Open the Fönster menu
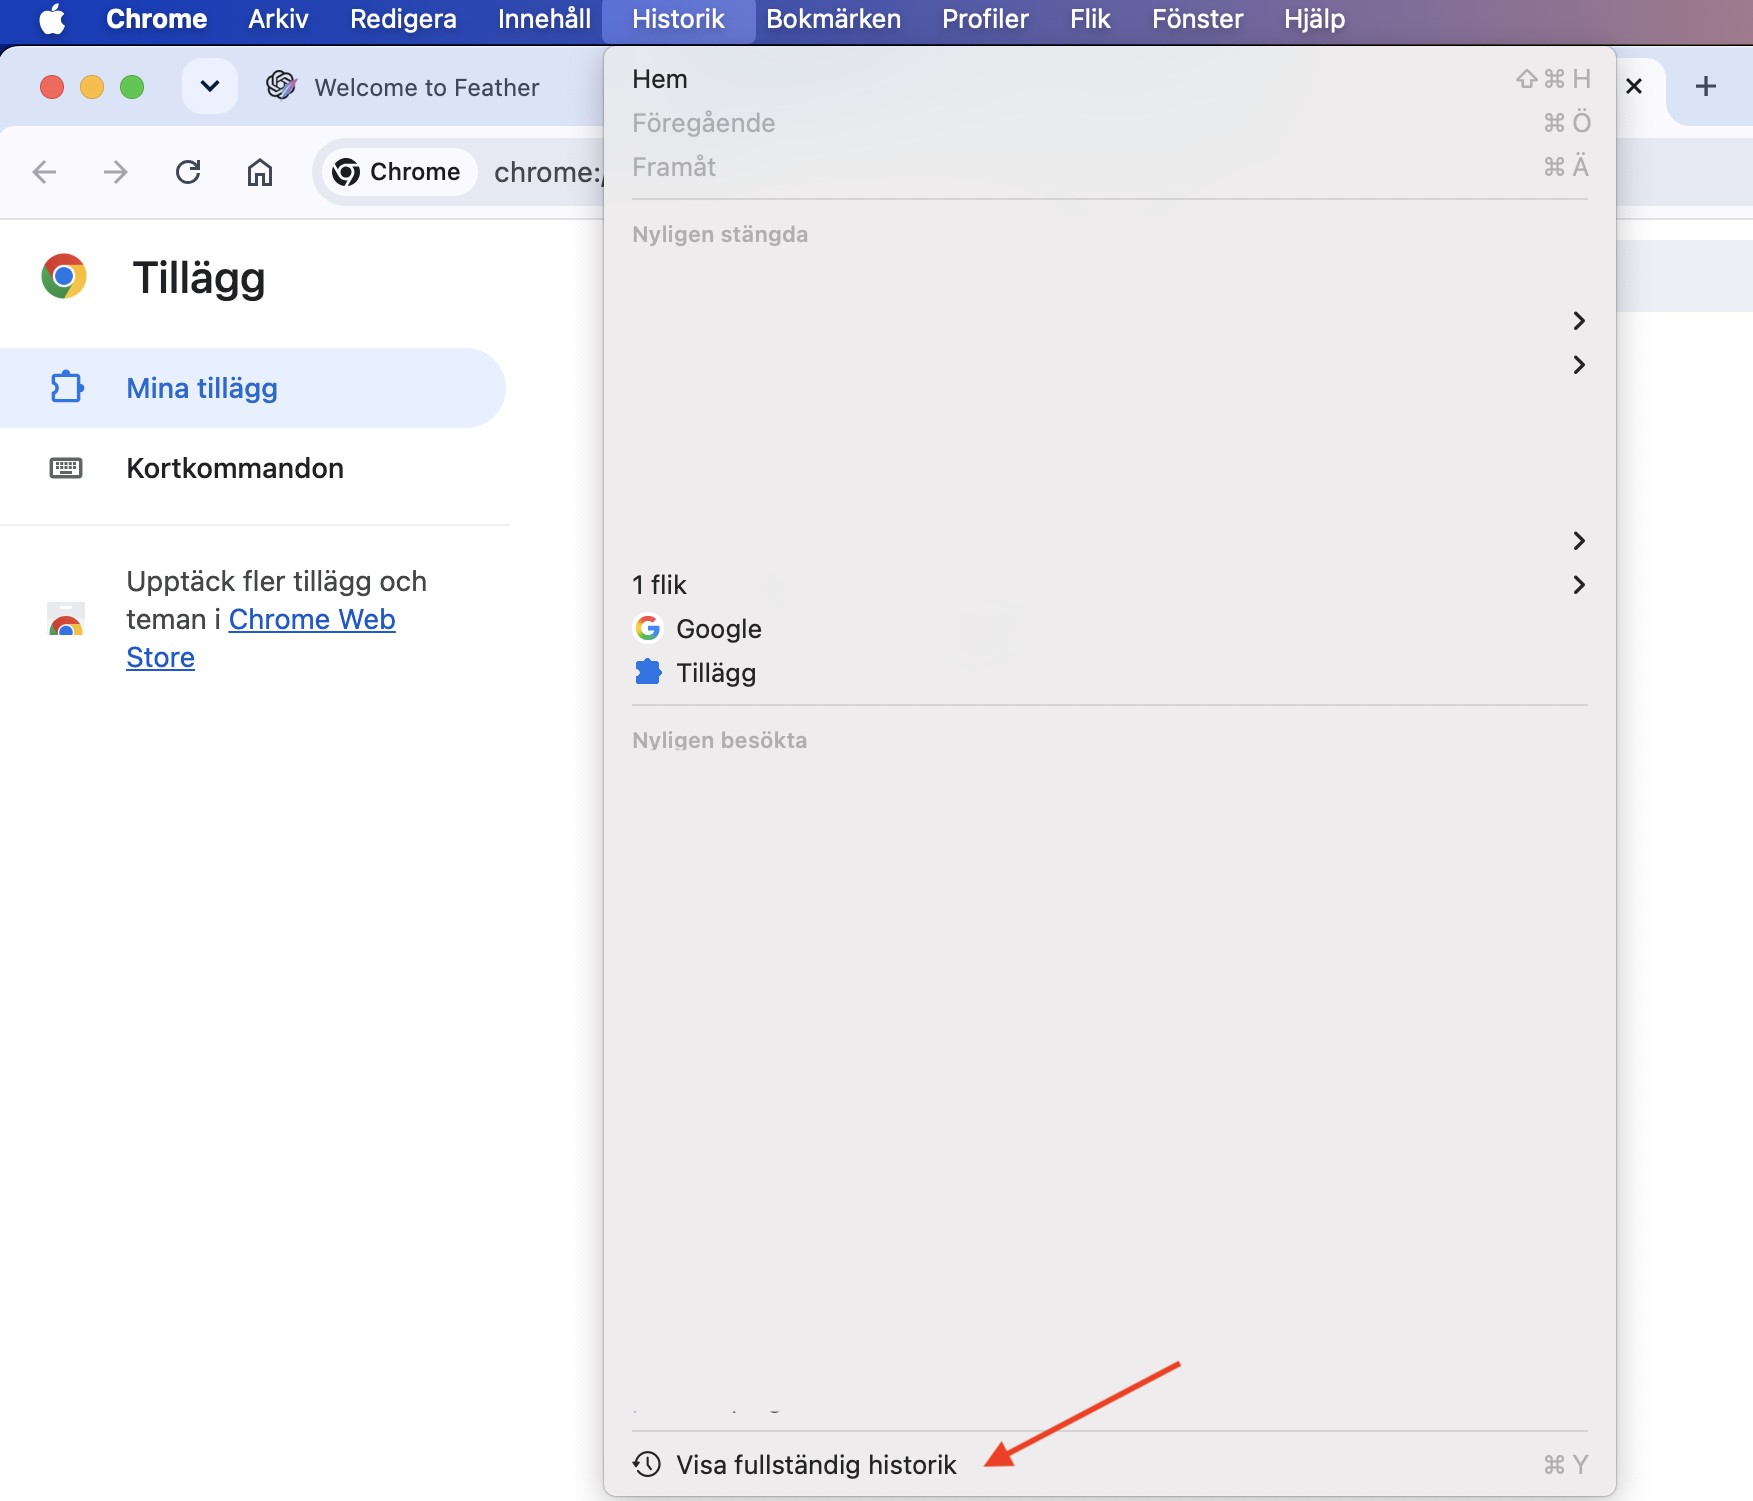This screenshot has width=1753, height=1501. [1197, 19]
